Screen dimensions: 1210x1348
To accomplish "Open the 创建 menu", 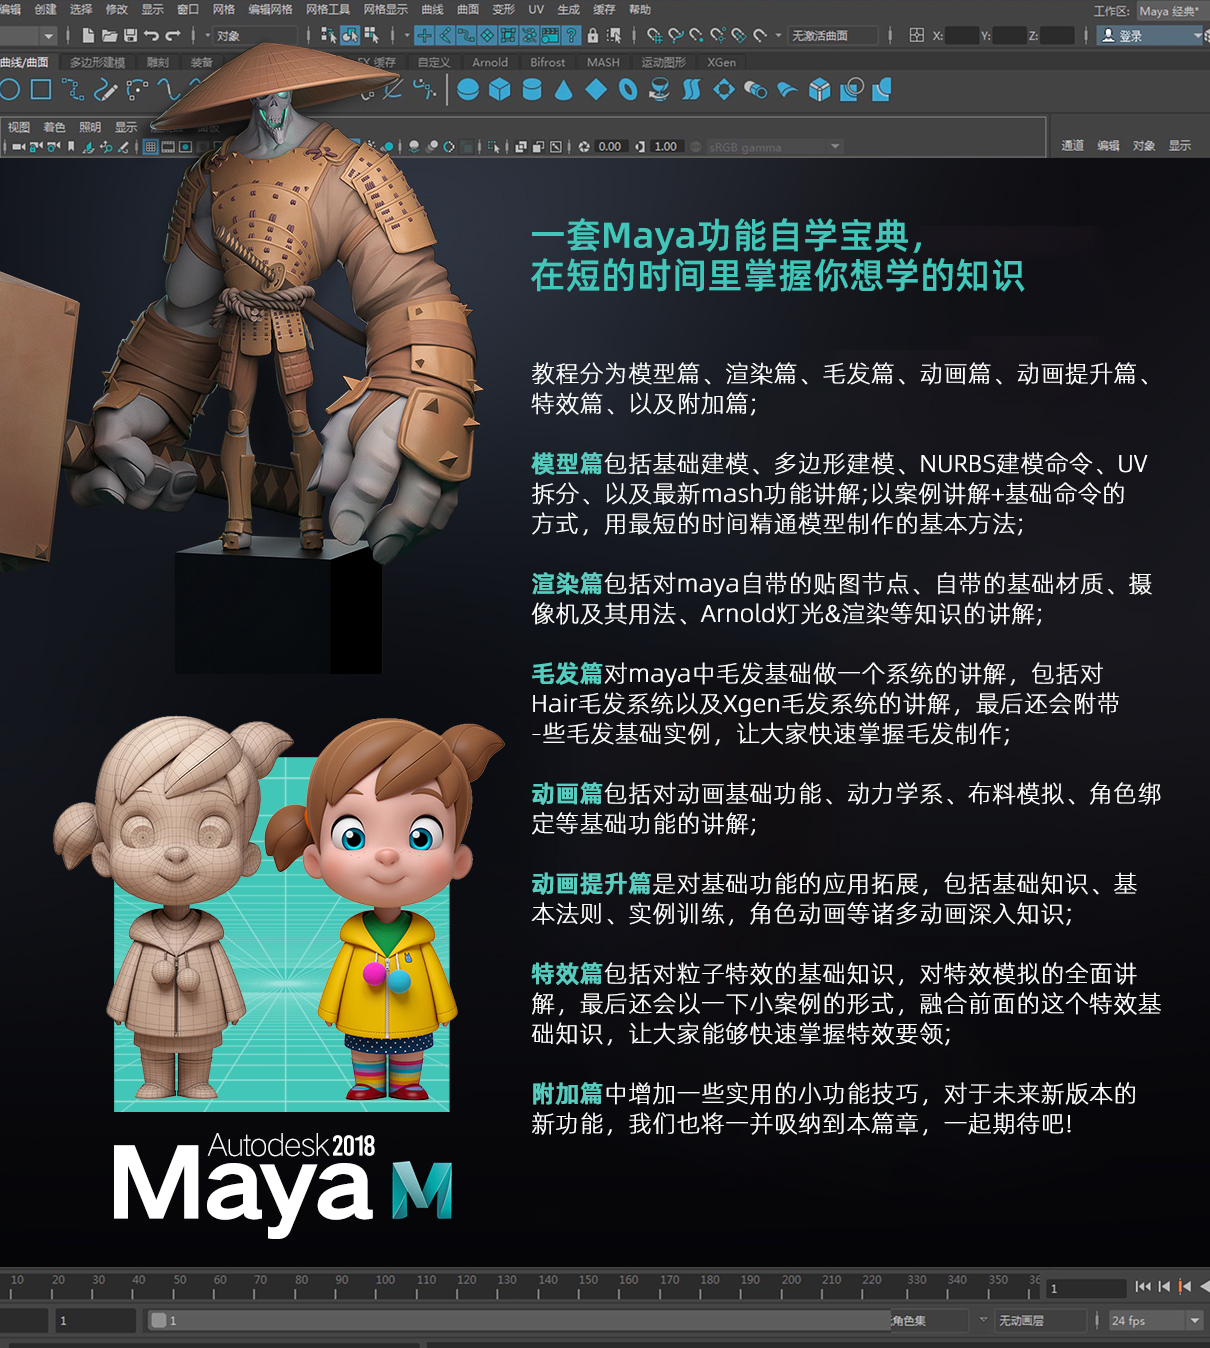I will [x=46, y=10].
